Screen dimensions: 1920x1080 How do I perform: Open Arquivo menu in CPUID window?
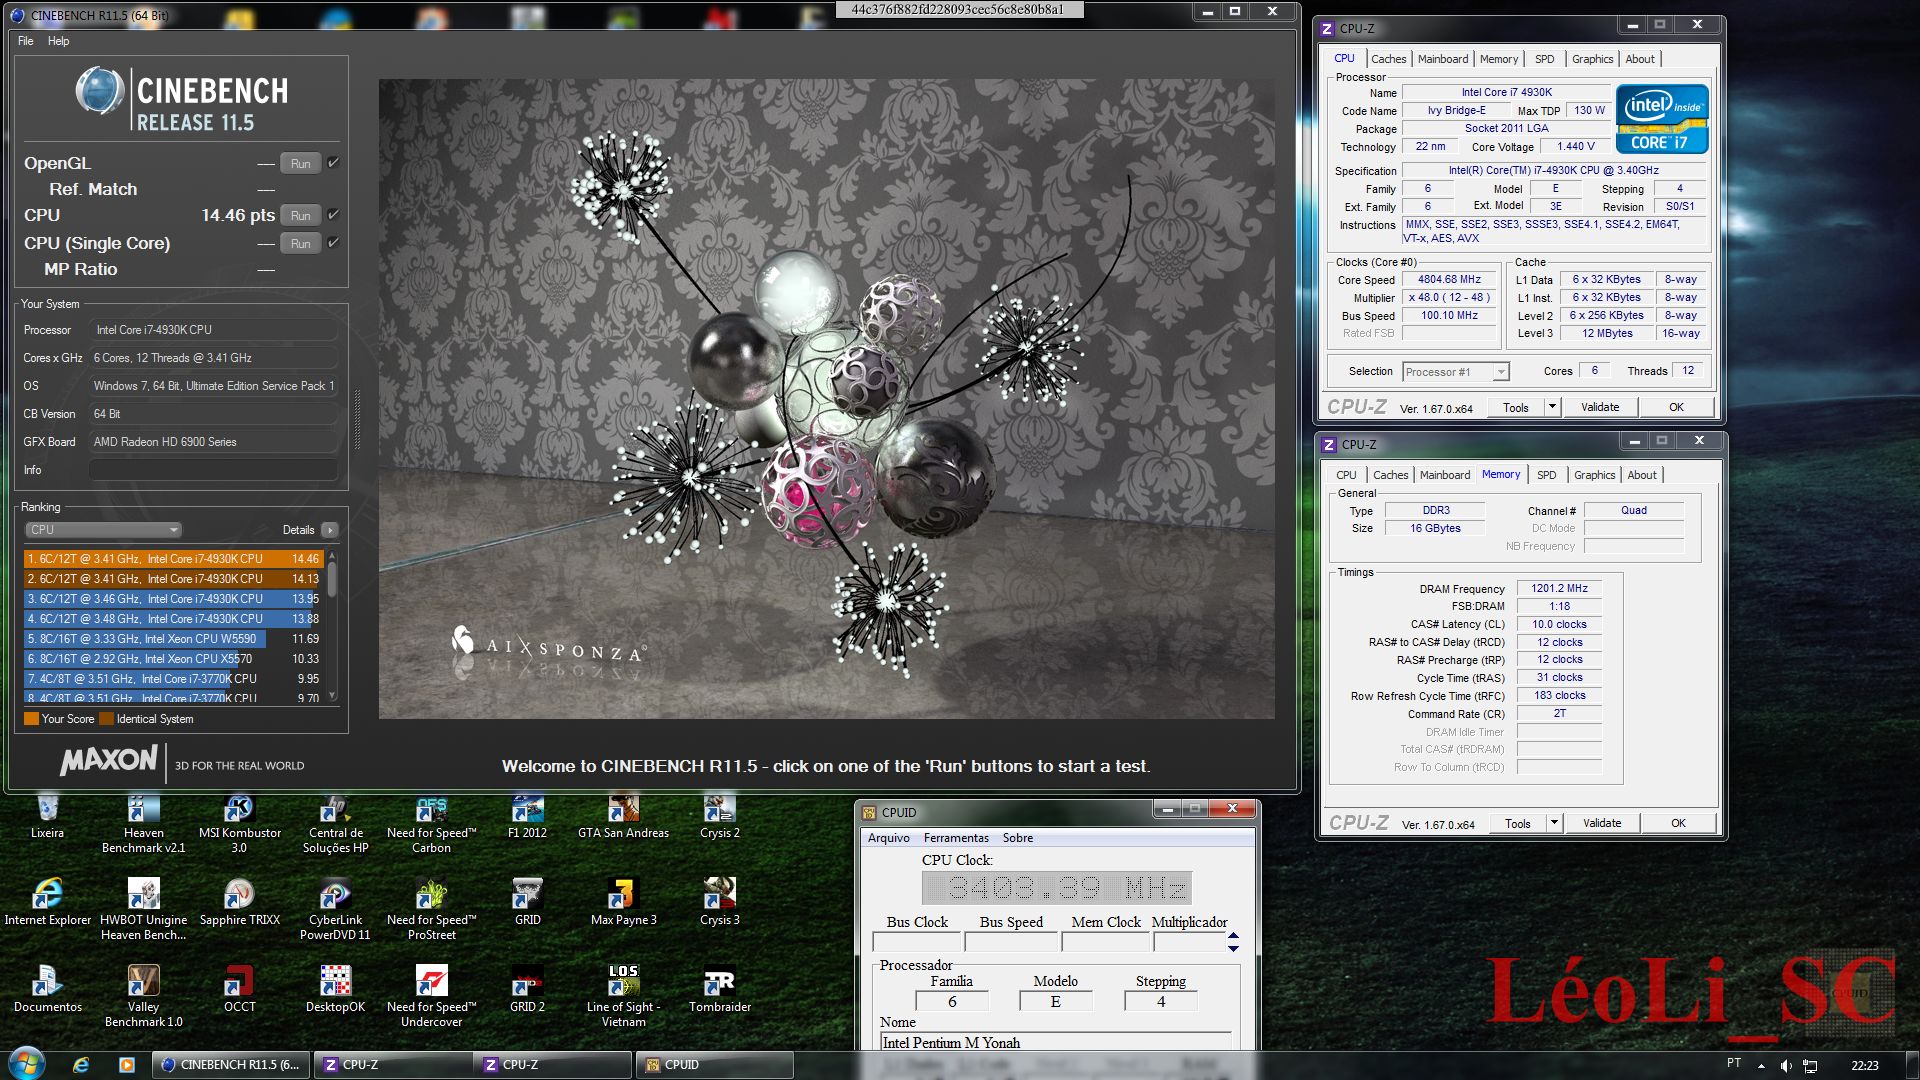888,838
